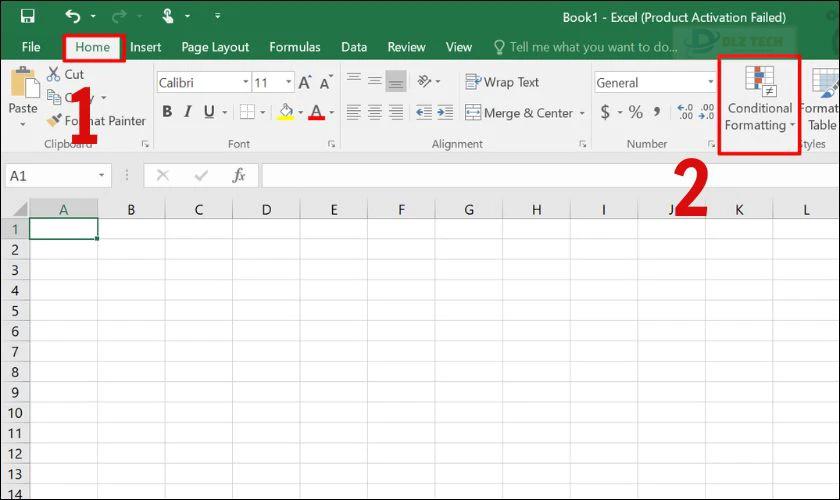This screenshot has width=840, height=500.
Task: Click Align Left icon
Action: (x=354, y=112)
